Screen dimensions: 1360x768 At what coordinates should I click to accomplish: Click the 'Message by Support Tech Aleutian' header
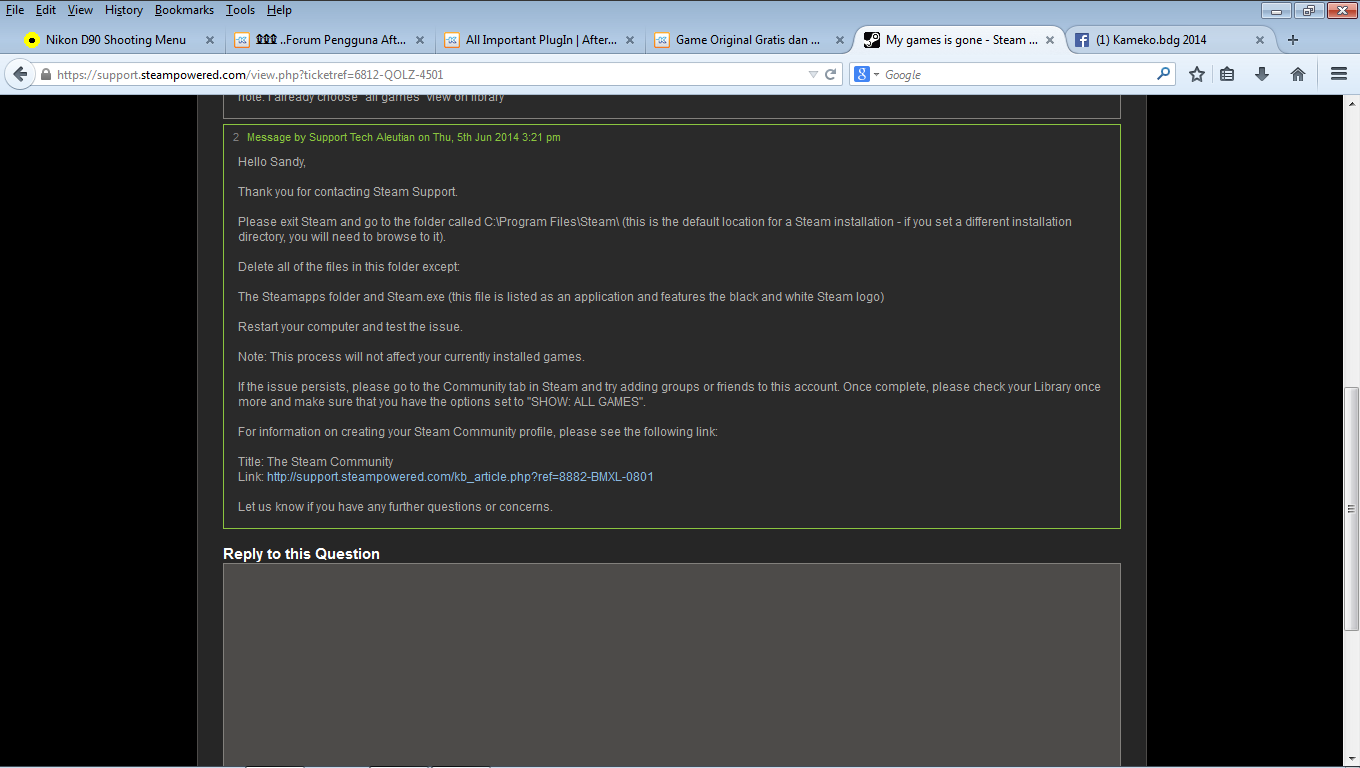404,137
